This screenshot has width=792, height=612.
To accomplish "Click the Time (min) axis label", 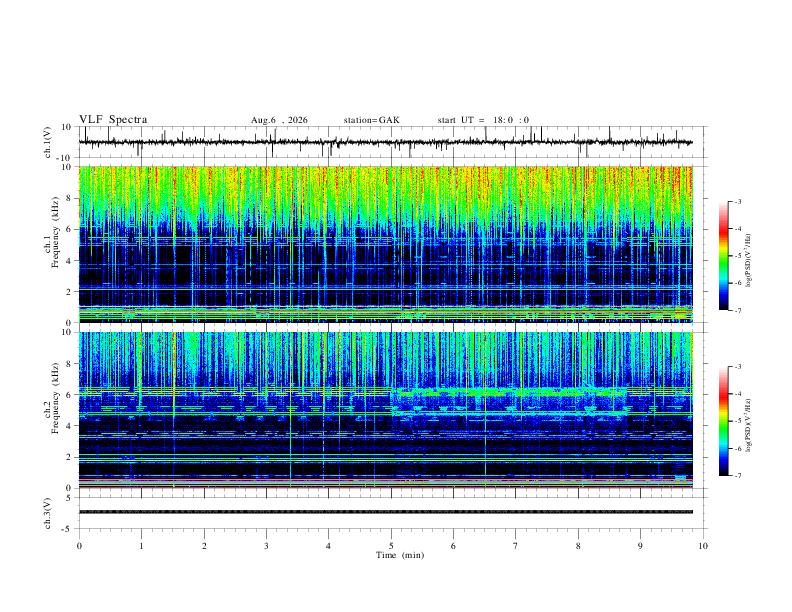I will [x=400, y=555].
